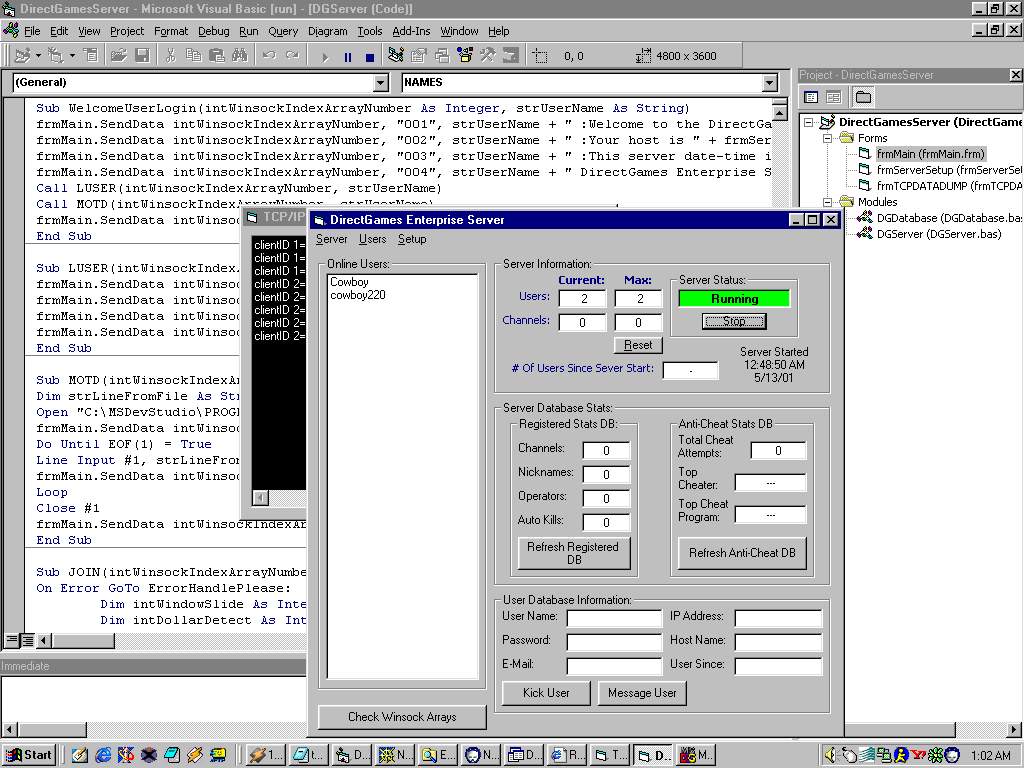Toggle Folders icon in Project panel
This screenshot has height=768, width=1024.
pos(863,97)
